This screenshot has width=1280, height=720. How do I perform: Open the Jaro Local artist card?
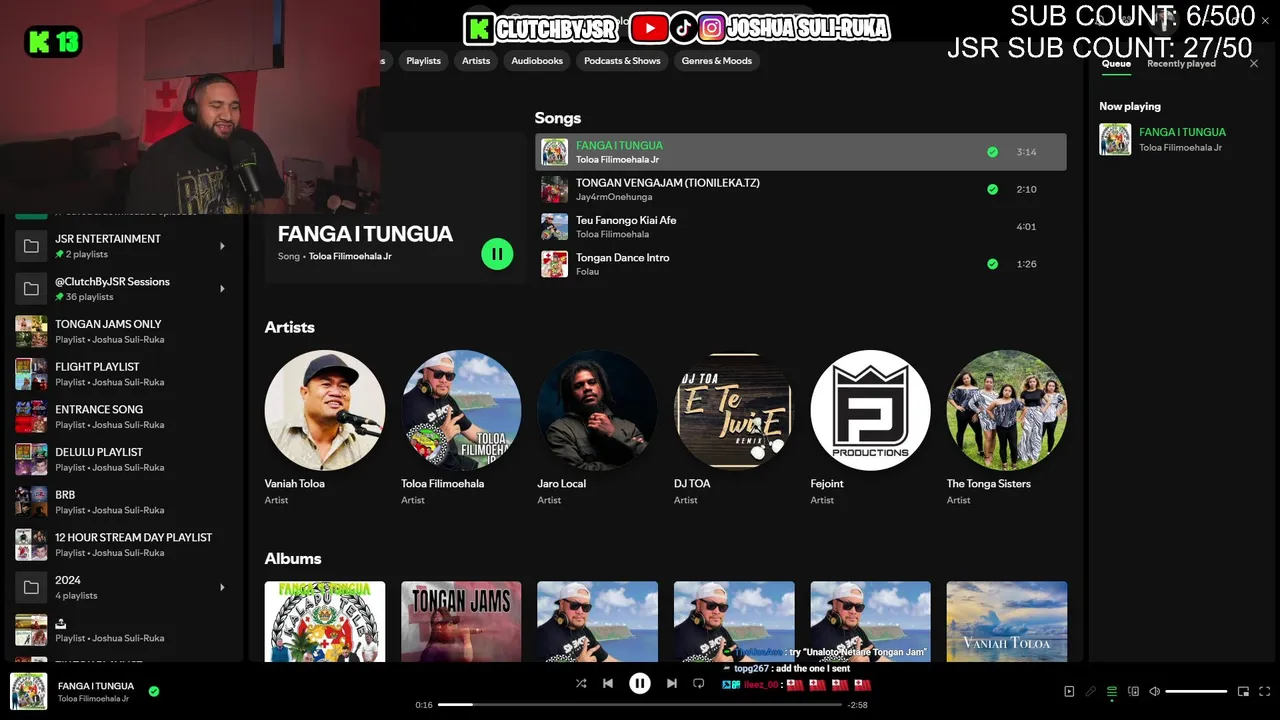coord(597,428)
